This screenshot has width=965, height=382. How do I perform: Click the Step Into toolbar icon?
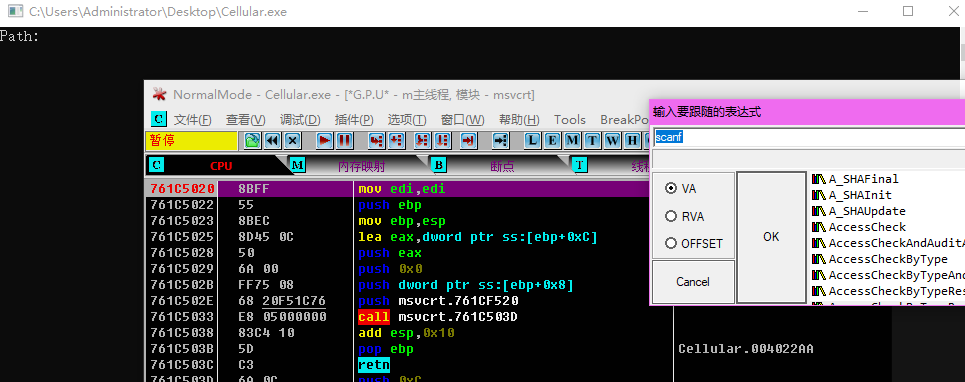377,141
